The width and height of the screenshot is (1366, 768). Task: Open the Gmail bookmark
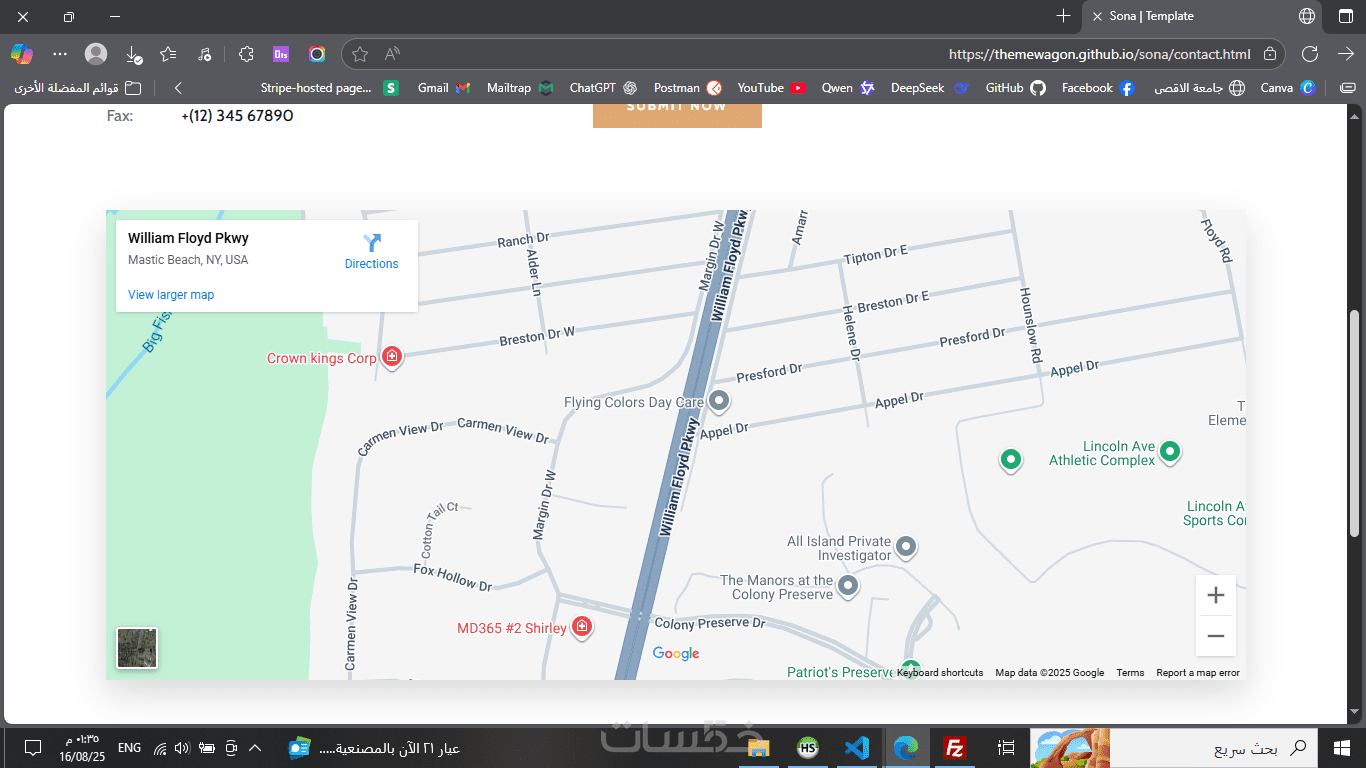coord(444,88)
